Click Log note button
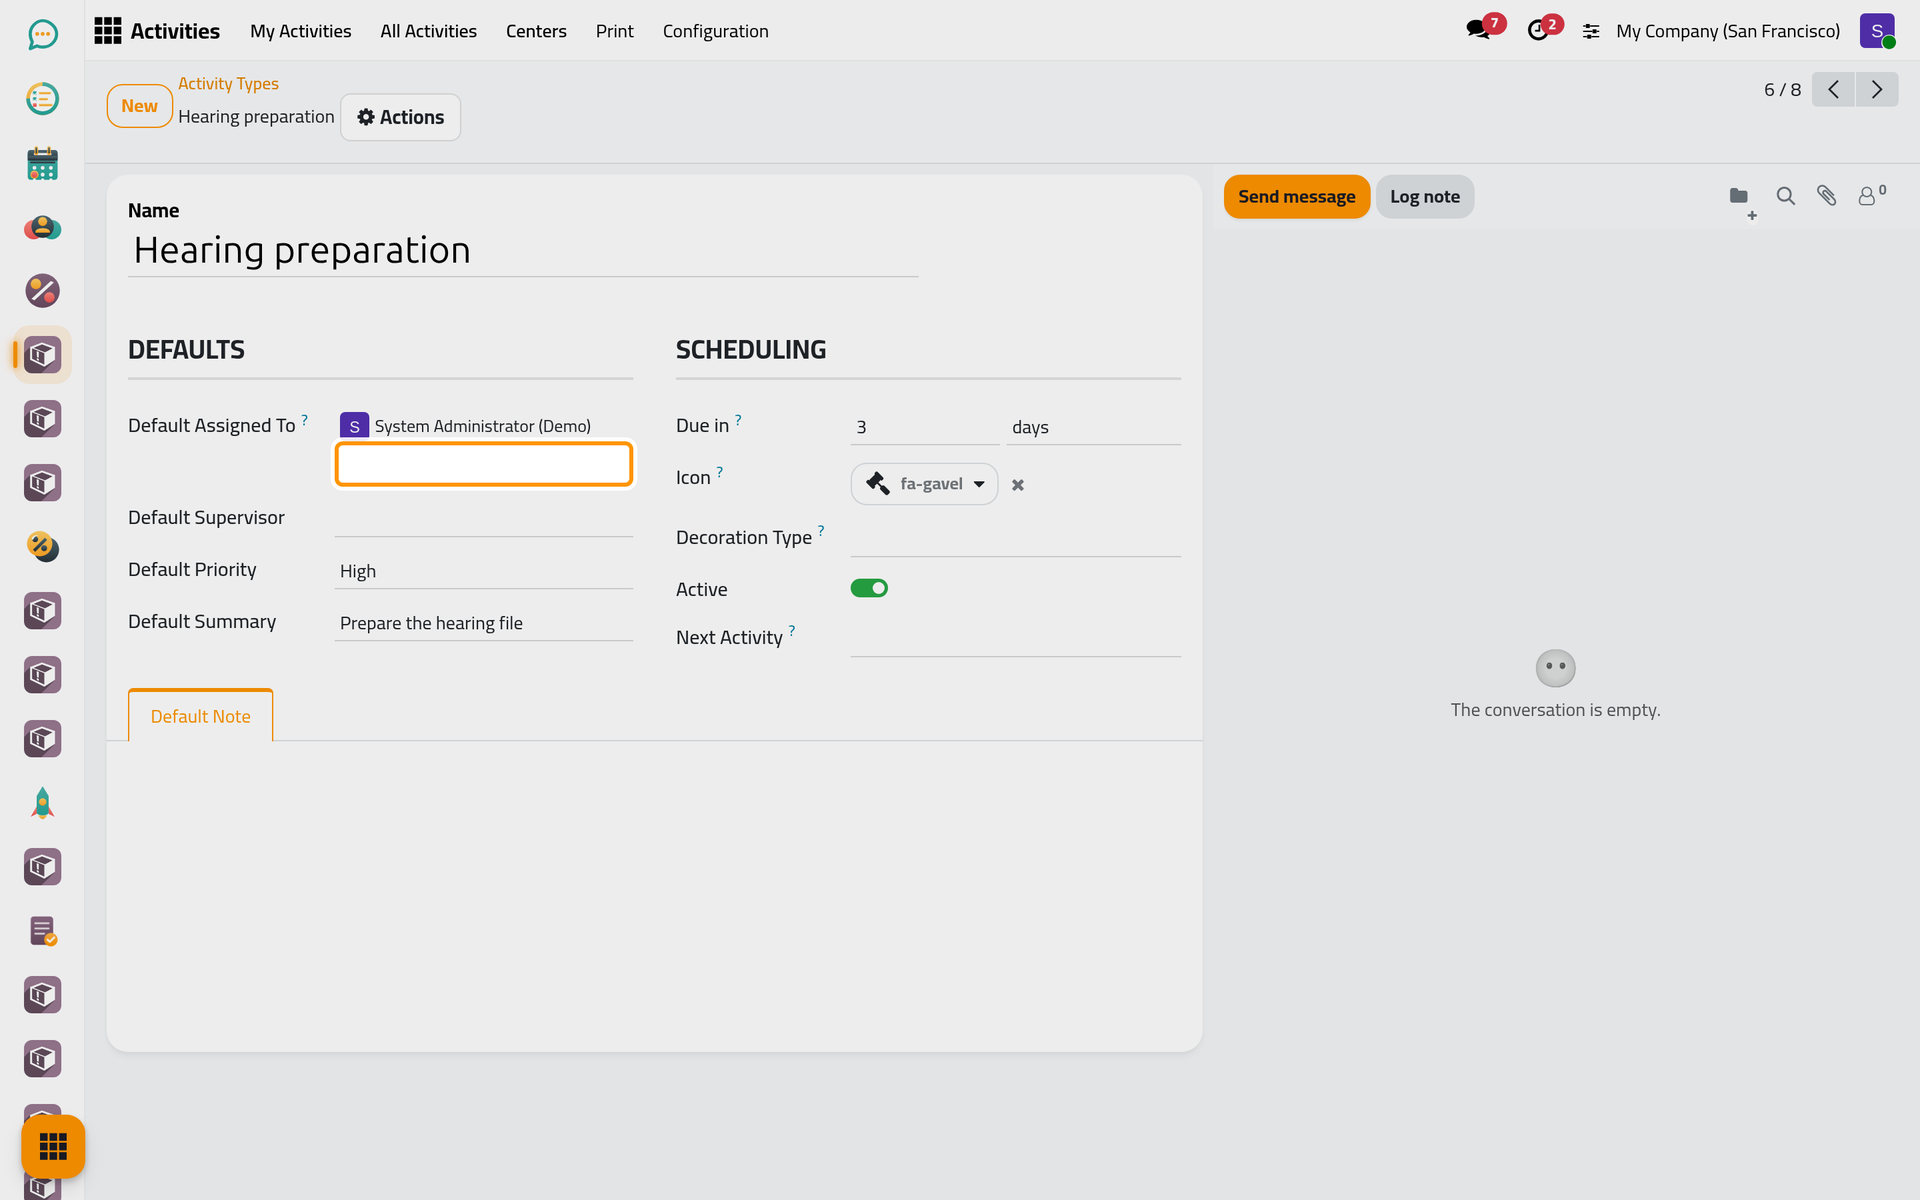The height and width of the screenshot is (1200, 1920). [x=1424, y=196]
